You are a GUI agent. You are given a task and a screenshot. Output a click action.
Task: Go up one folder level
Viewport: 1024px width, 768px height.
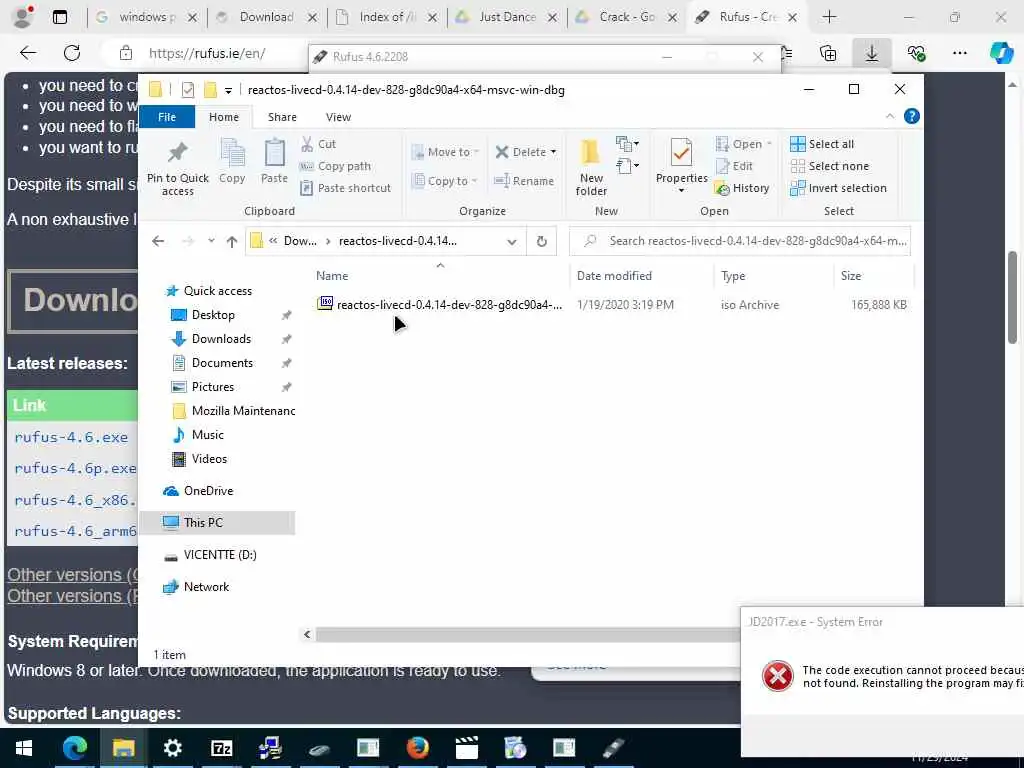click(232, 241)
